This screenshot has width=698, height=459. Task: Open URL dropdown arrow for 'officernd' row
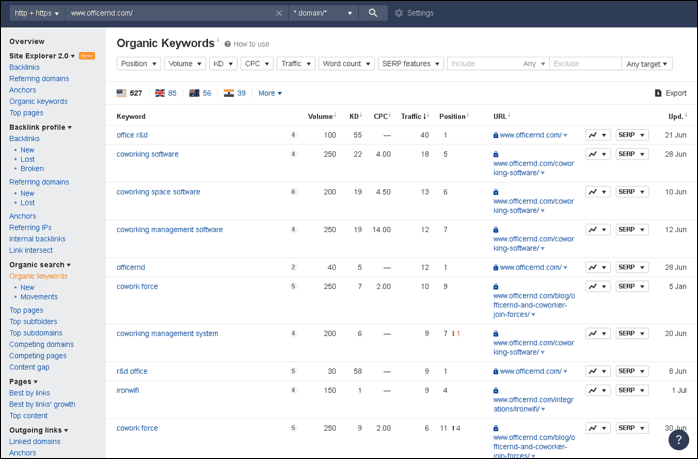pos(565,268)
